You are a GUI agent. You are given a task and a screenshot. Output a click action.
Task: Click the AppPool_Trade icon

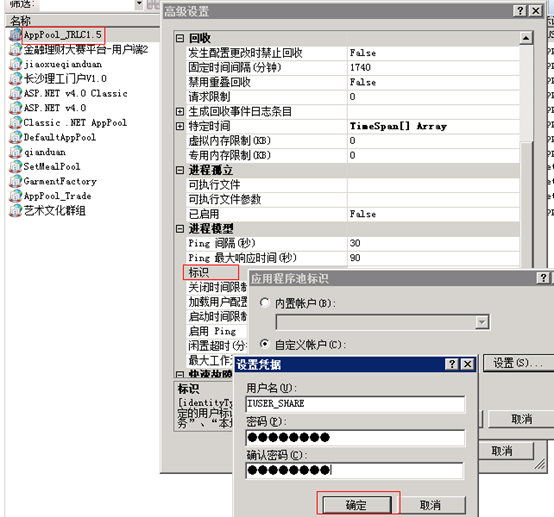[15, 196]
